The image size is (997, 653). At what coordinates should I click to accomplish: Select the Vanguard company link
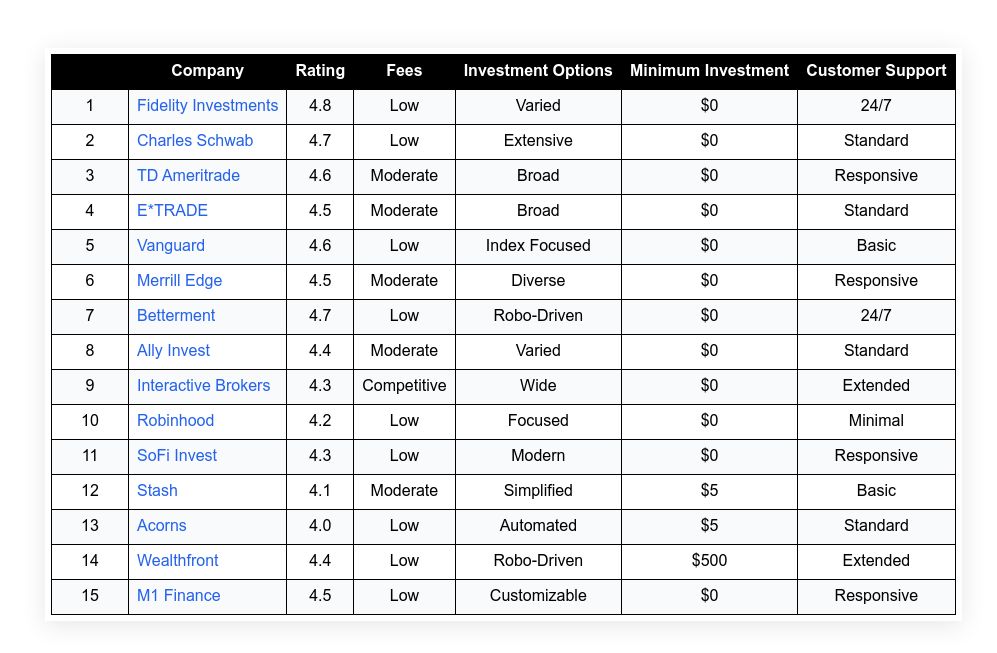point(171,246)
